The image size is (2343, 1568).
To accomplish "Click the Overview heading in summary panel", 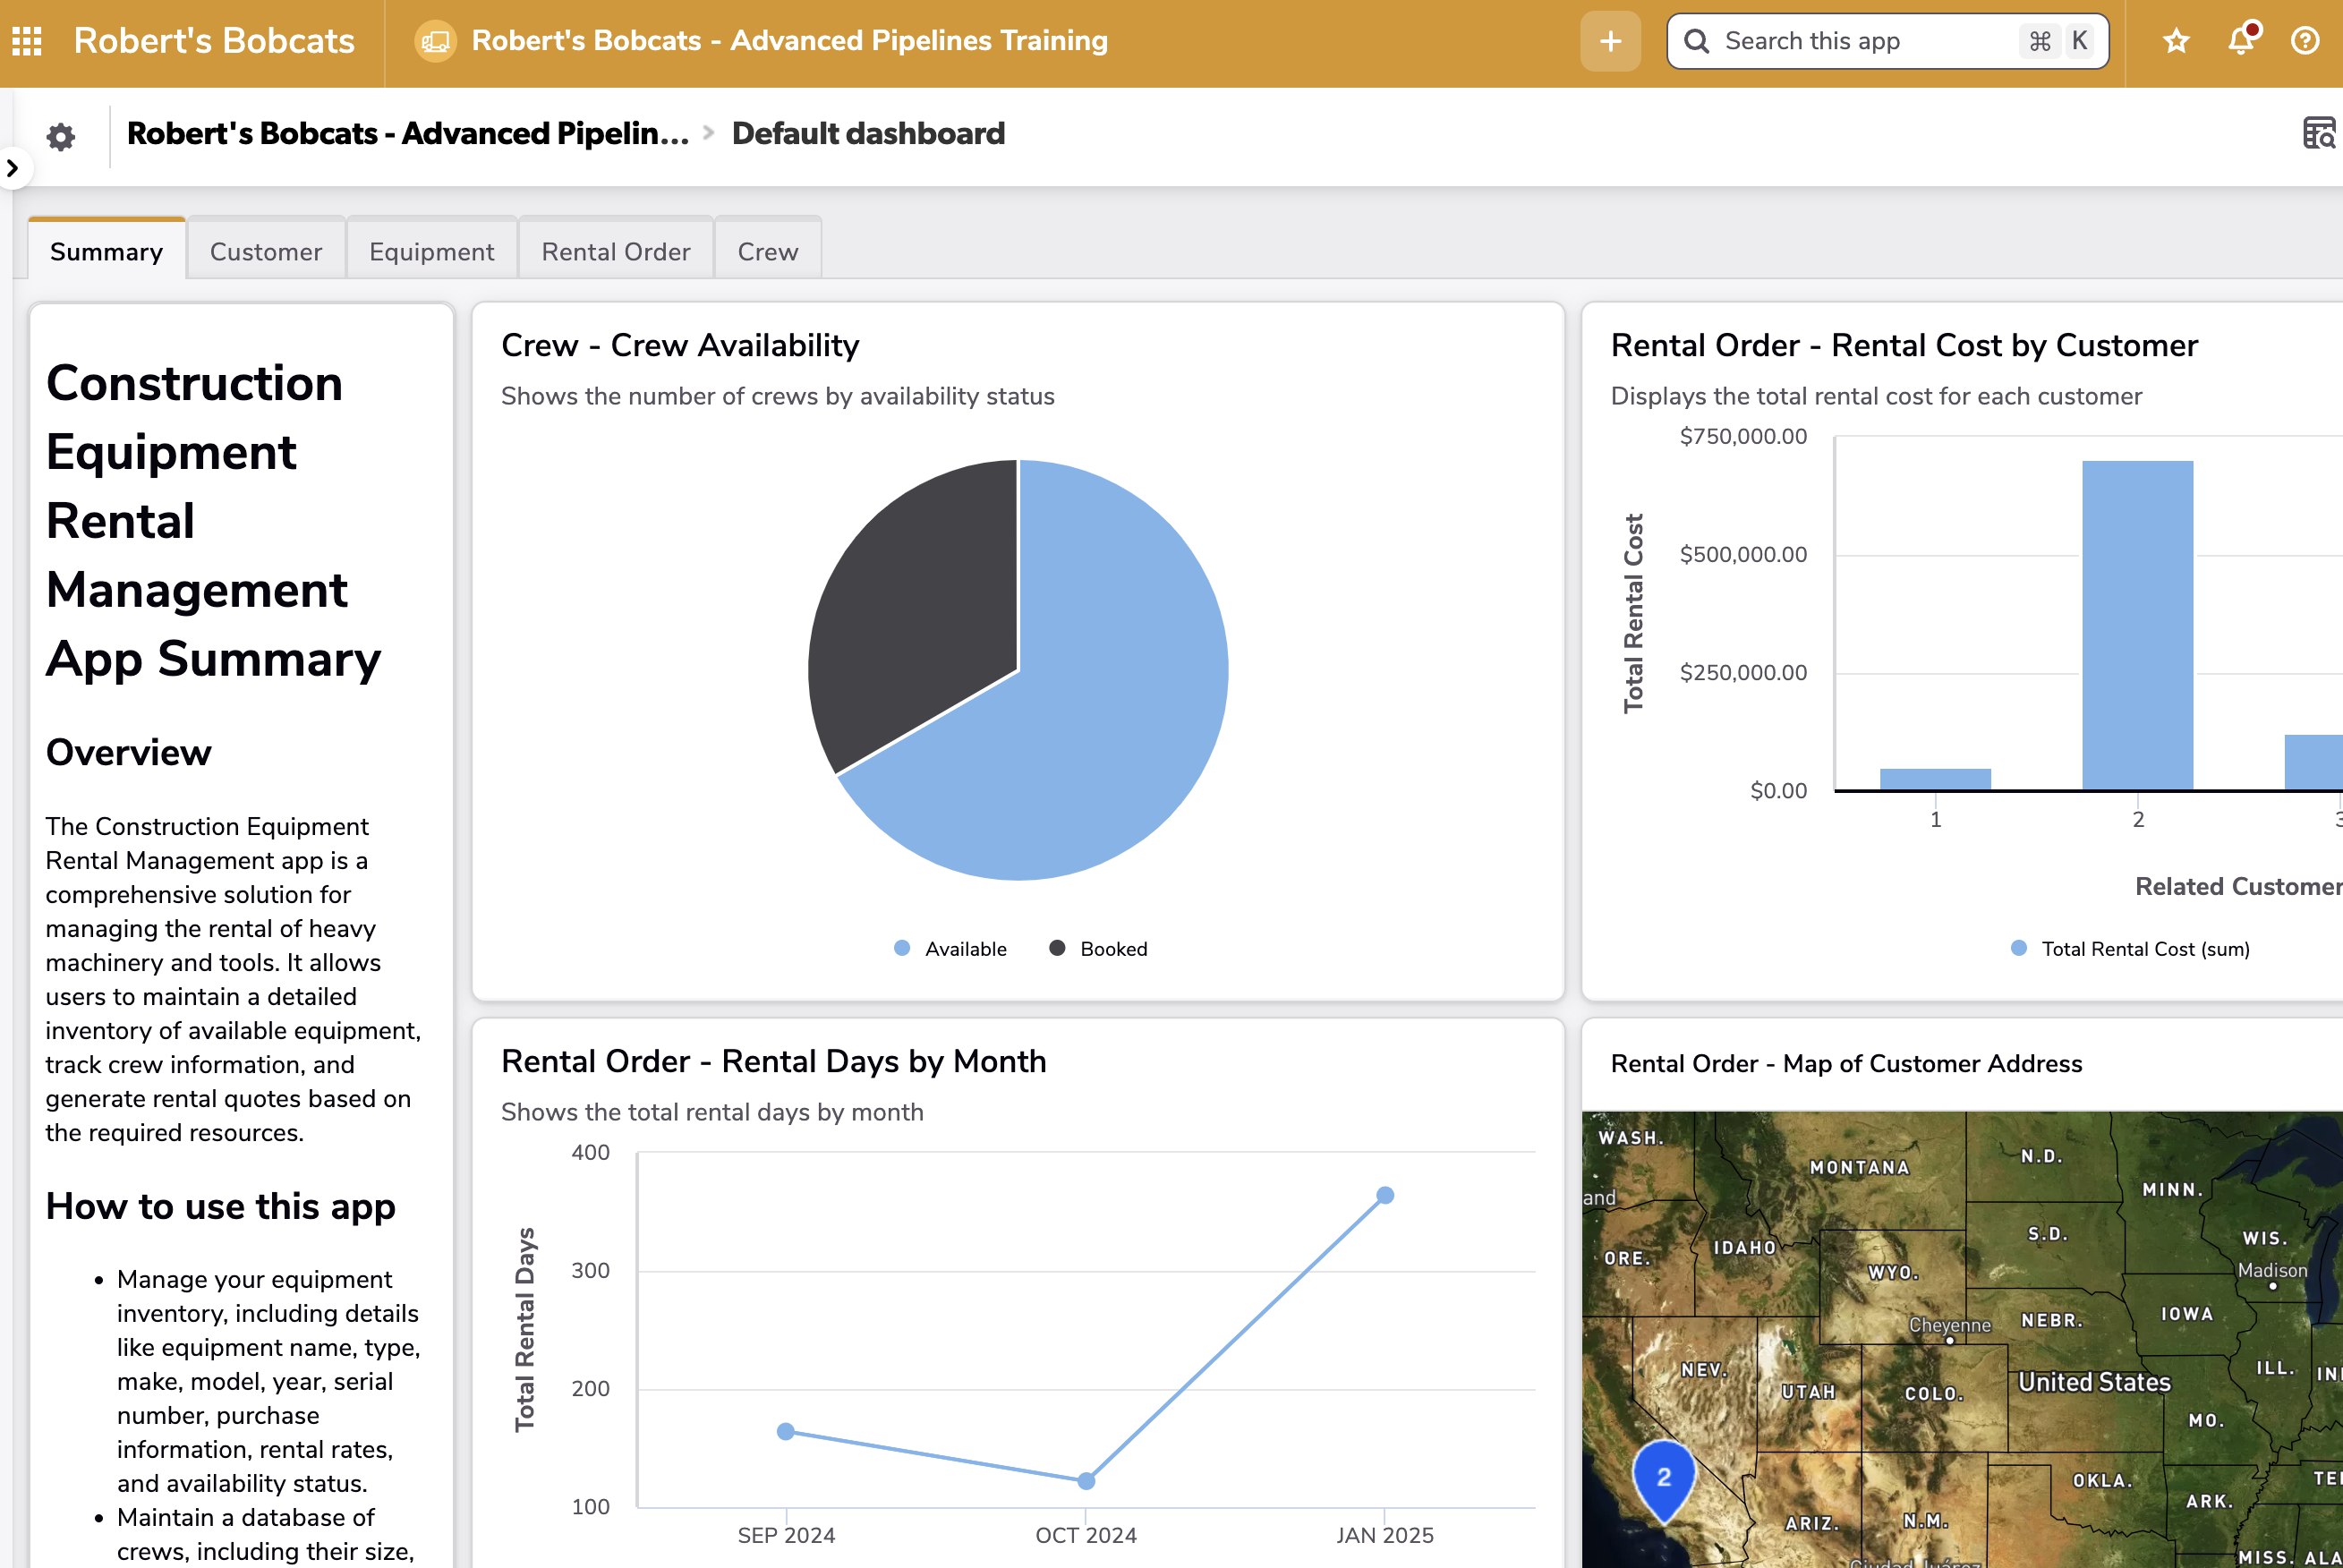I will click(x=129, y=752).
